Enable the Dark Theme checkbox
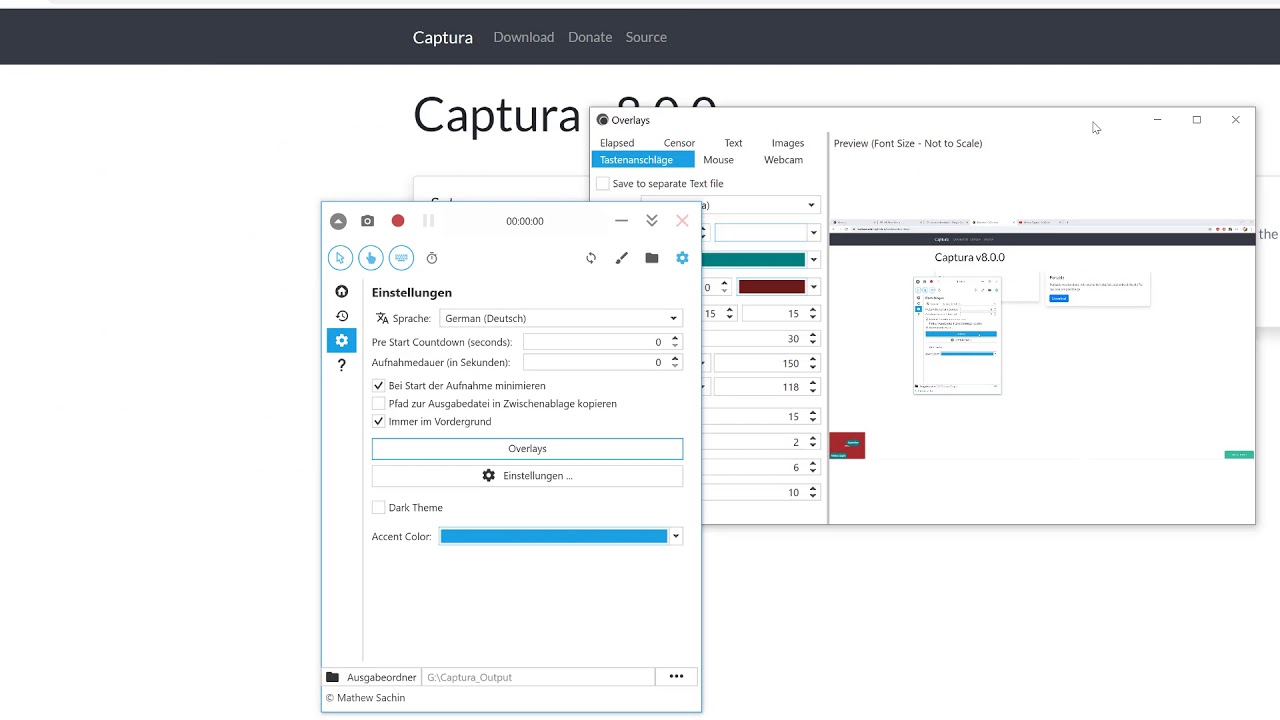 378,508
